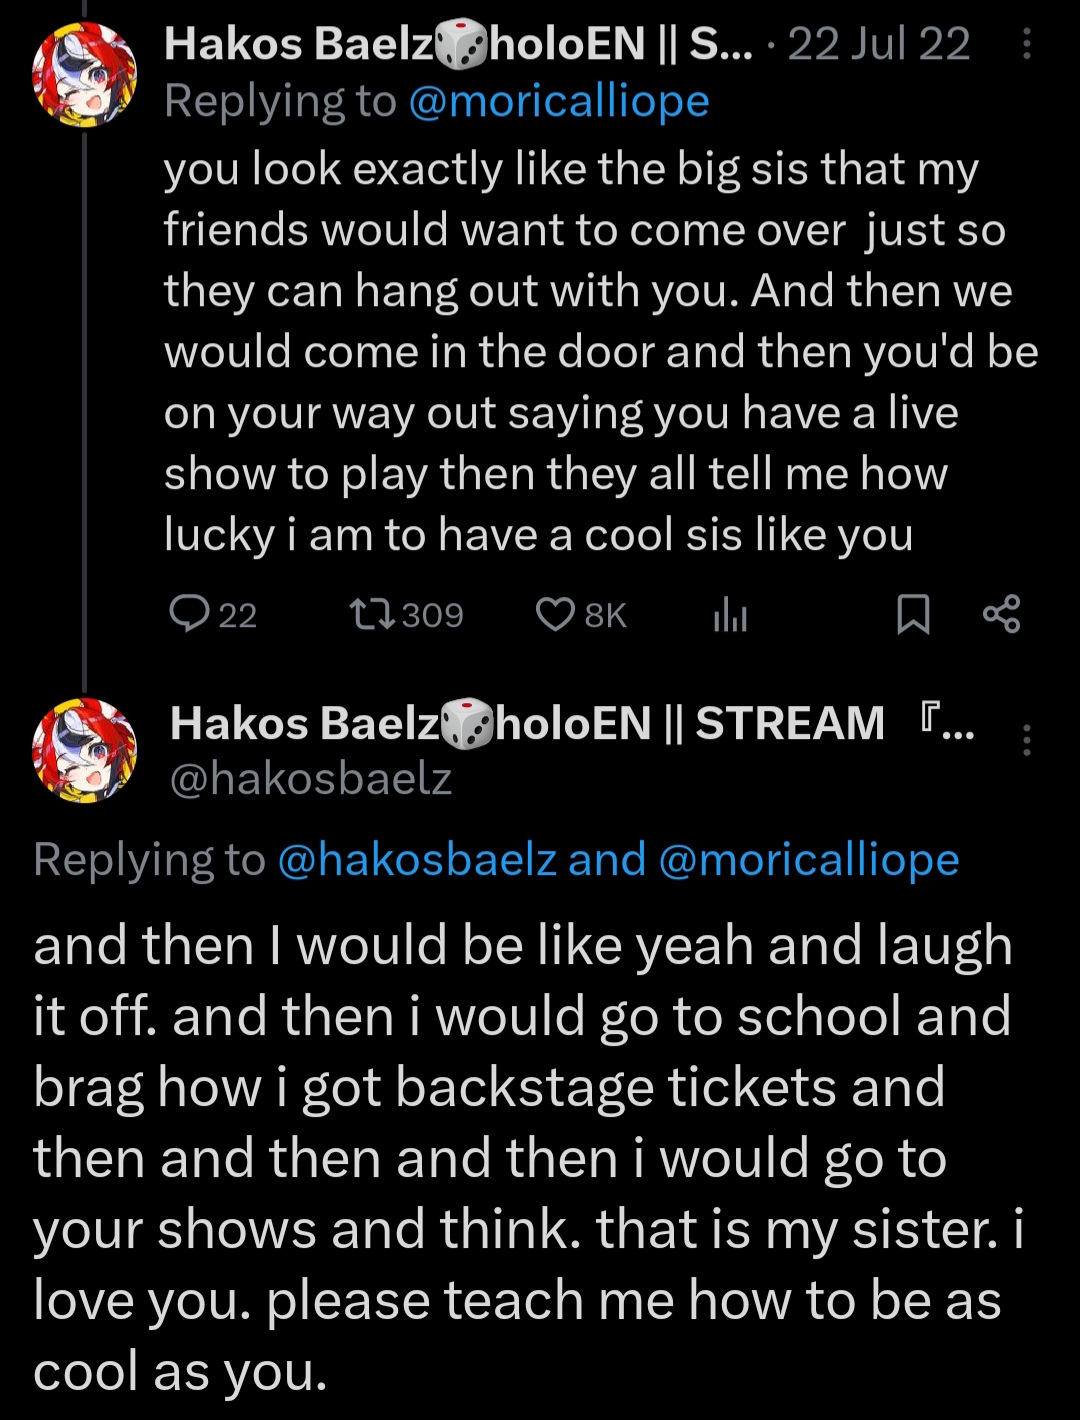Open @moricalliope link in first tweet
The height and width of the screenshot is (1420, 1080).
pos(559,101)
